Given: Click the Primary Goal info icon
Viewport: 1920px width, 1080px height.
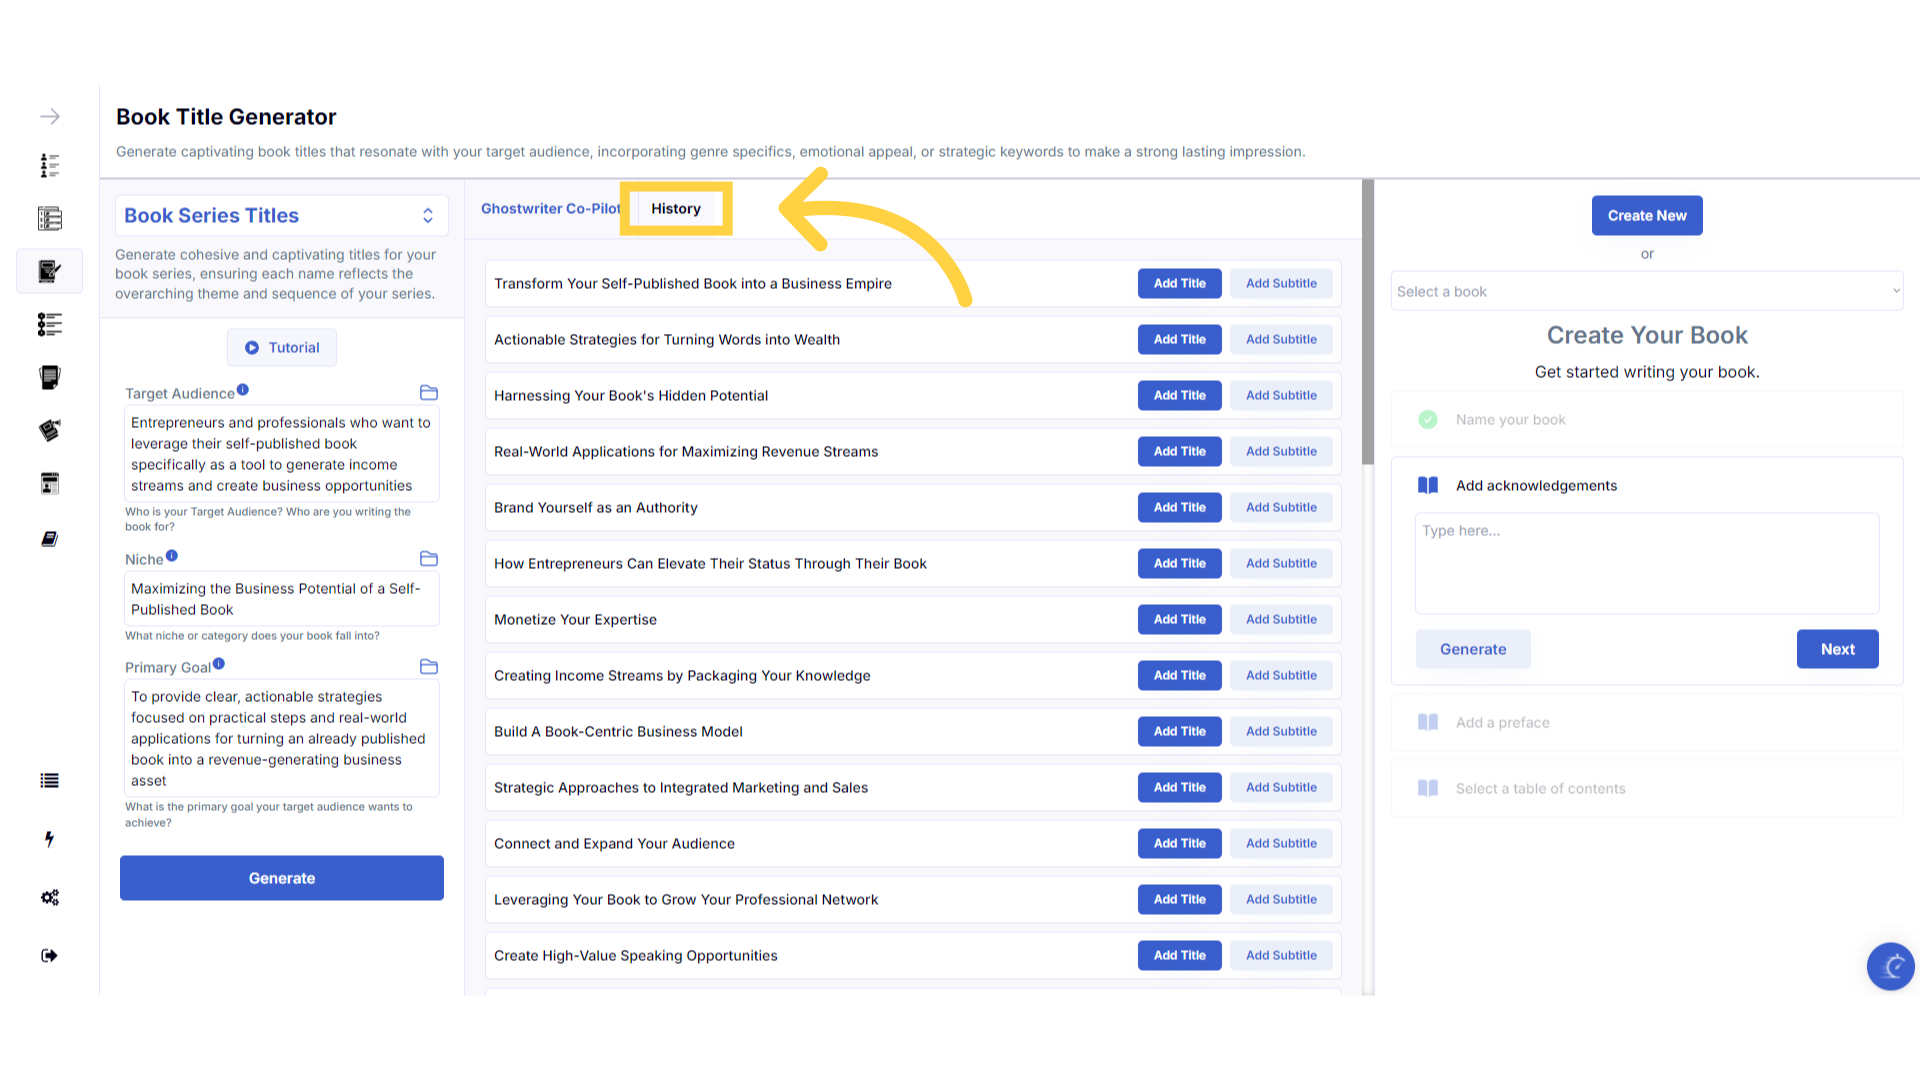Looking at the screenshot, I should 219,664.
